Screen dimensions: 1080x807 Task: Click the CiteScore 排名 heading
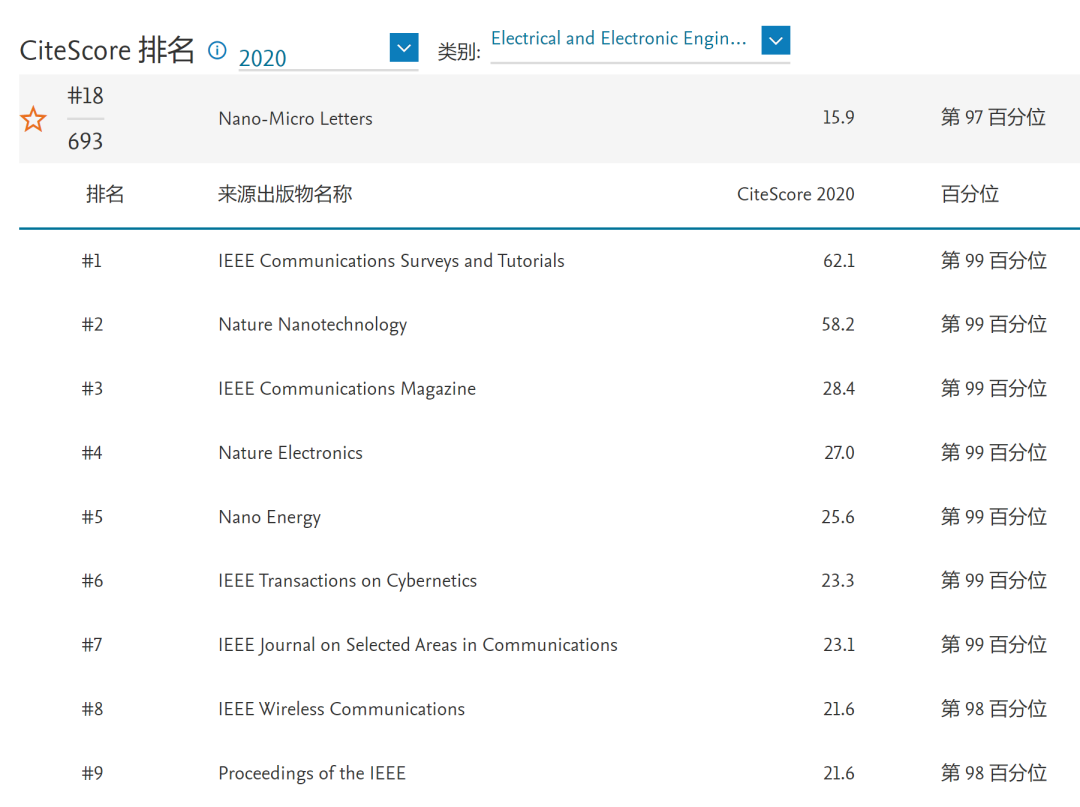point(107,50)
